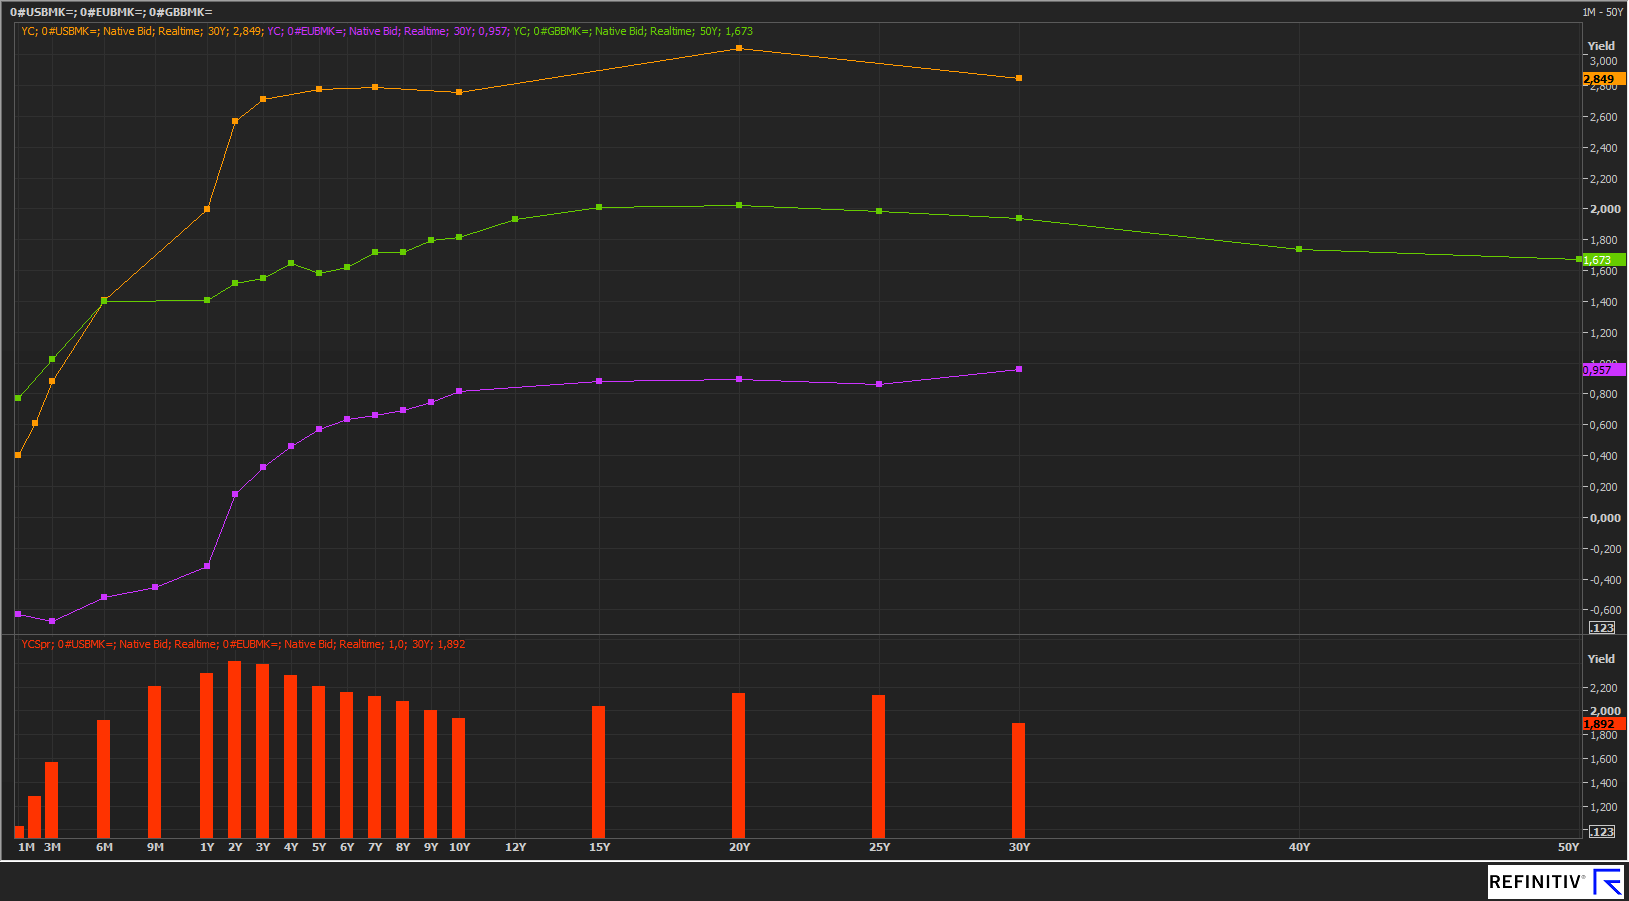
Task: Click the orange data point at 1Y
Action: pos(207,209)
